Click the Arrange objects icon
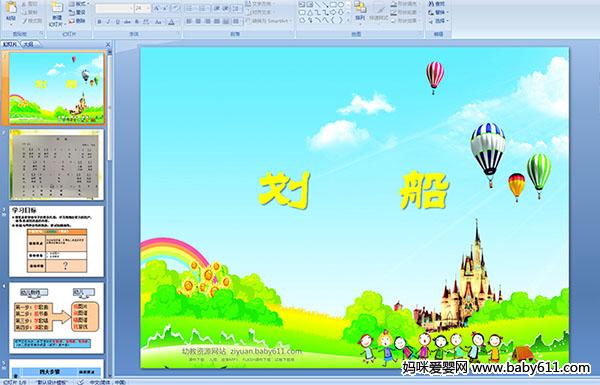This screenshot has height=385, width=600. [360, 11]
